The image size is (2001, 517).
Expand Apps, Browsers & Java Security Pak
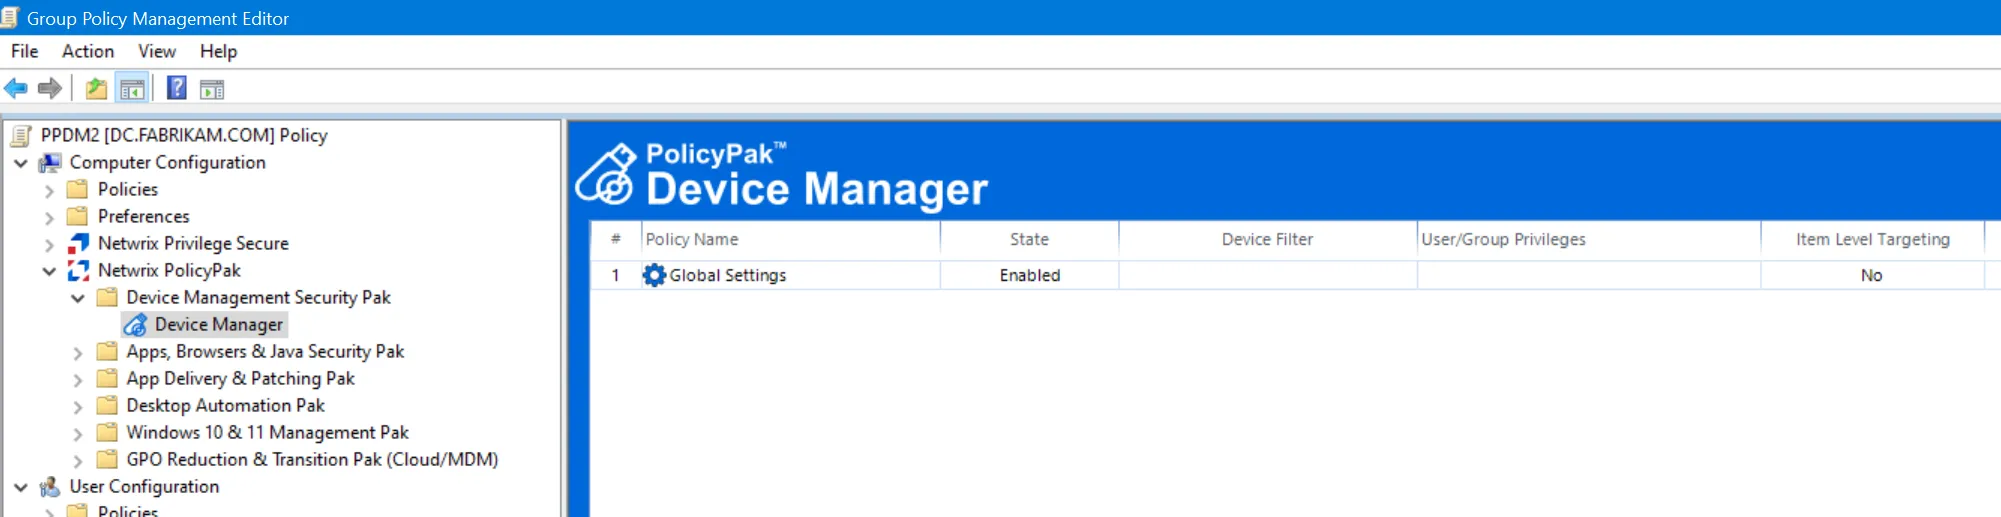(78, 352)
